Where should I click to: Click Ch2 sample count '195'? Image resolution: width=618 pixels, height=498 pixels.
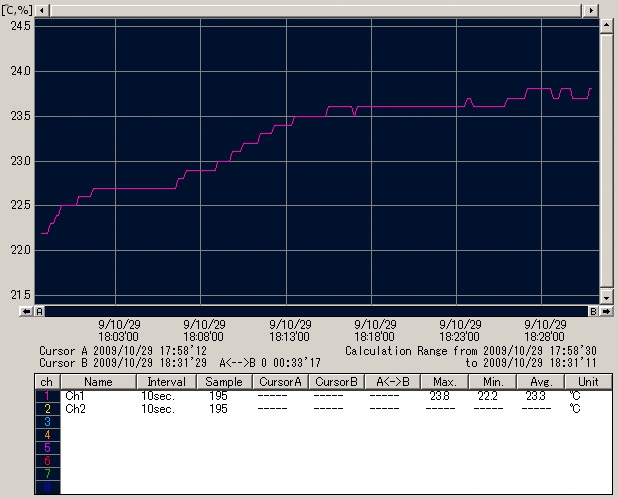click(218, 409)
